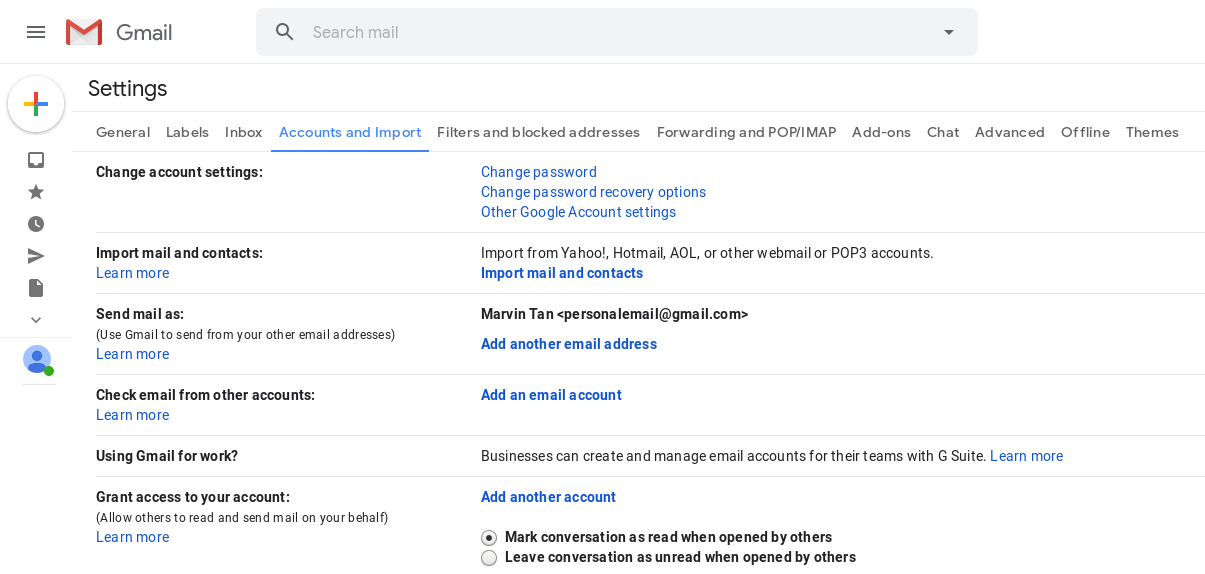The width and height of the screenshot is (1205, 574).
Task: Open the Inbox icon in sidebar
Action: (36, 160)
